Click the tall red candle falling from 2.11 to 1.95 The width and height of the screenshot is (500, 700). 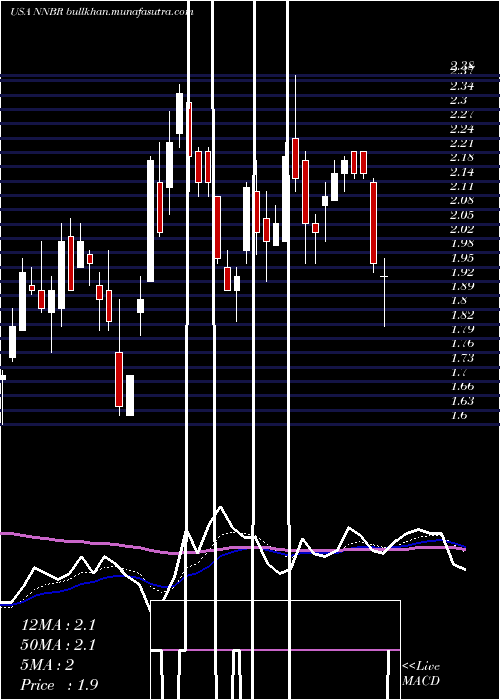(374, 223)
